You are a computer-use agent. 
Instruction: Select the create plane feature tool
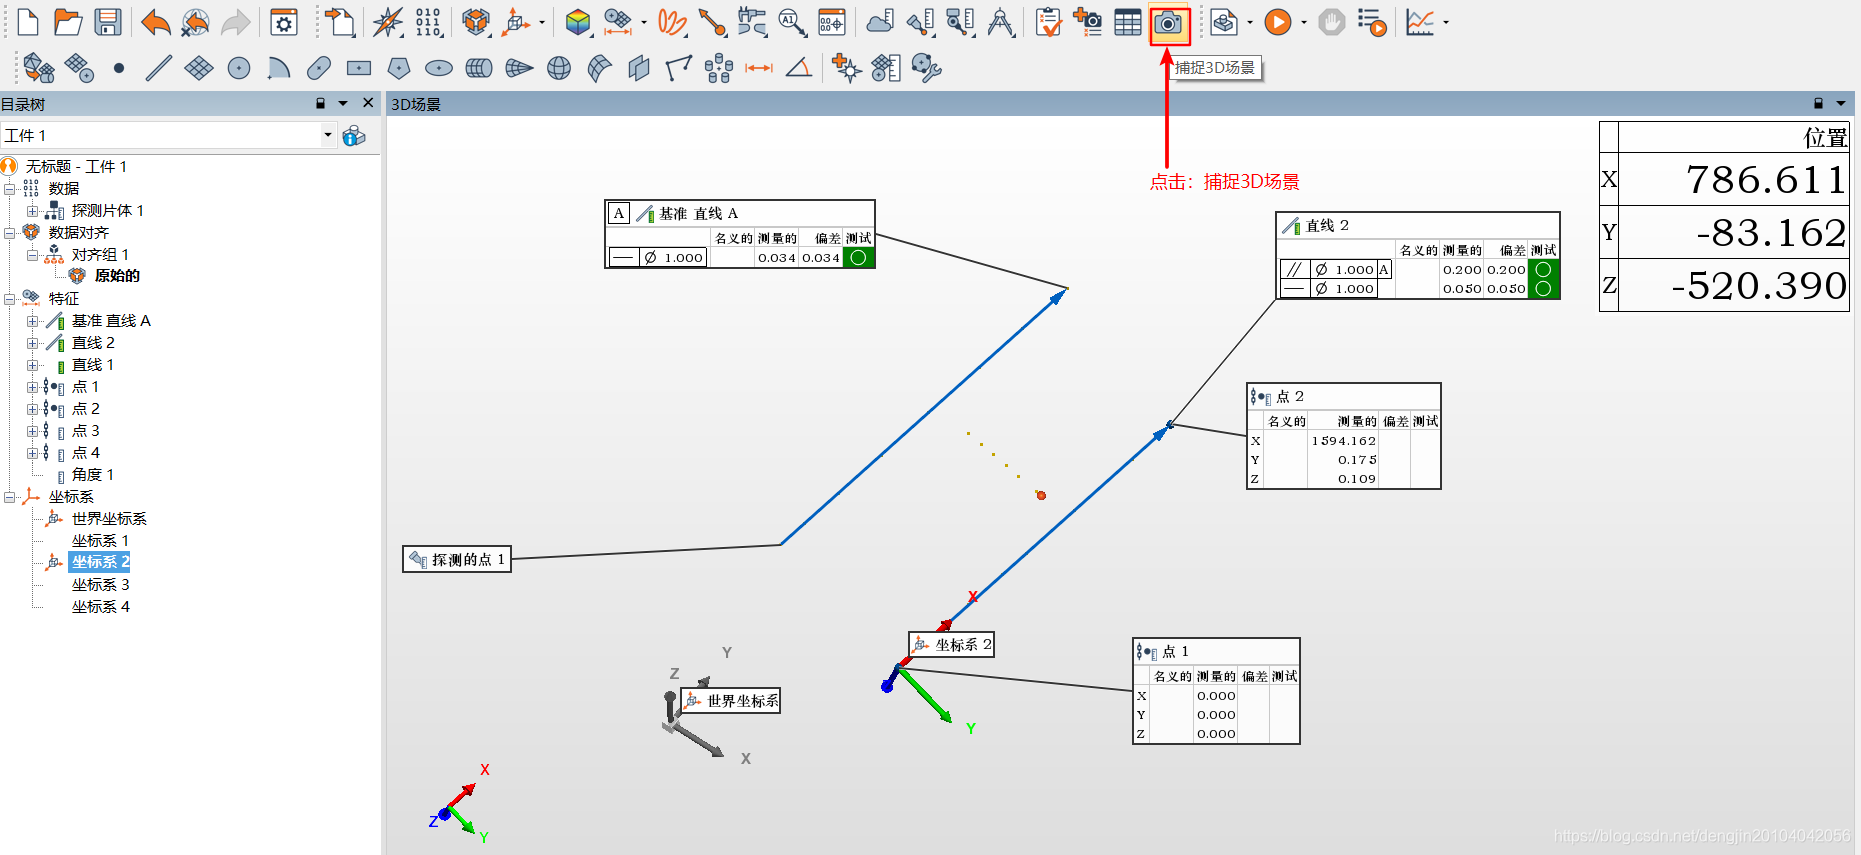[199, 68]
